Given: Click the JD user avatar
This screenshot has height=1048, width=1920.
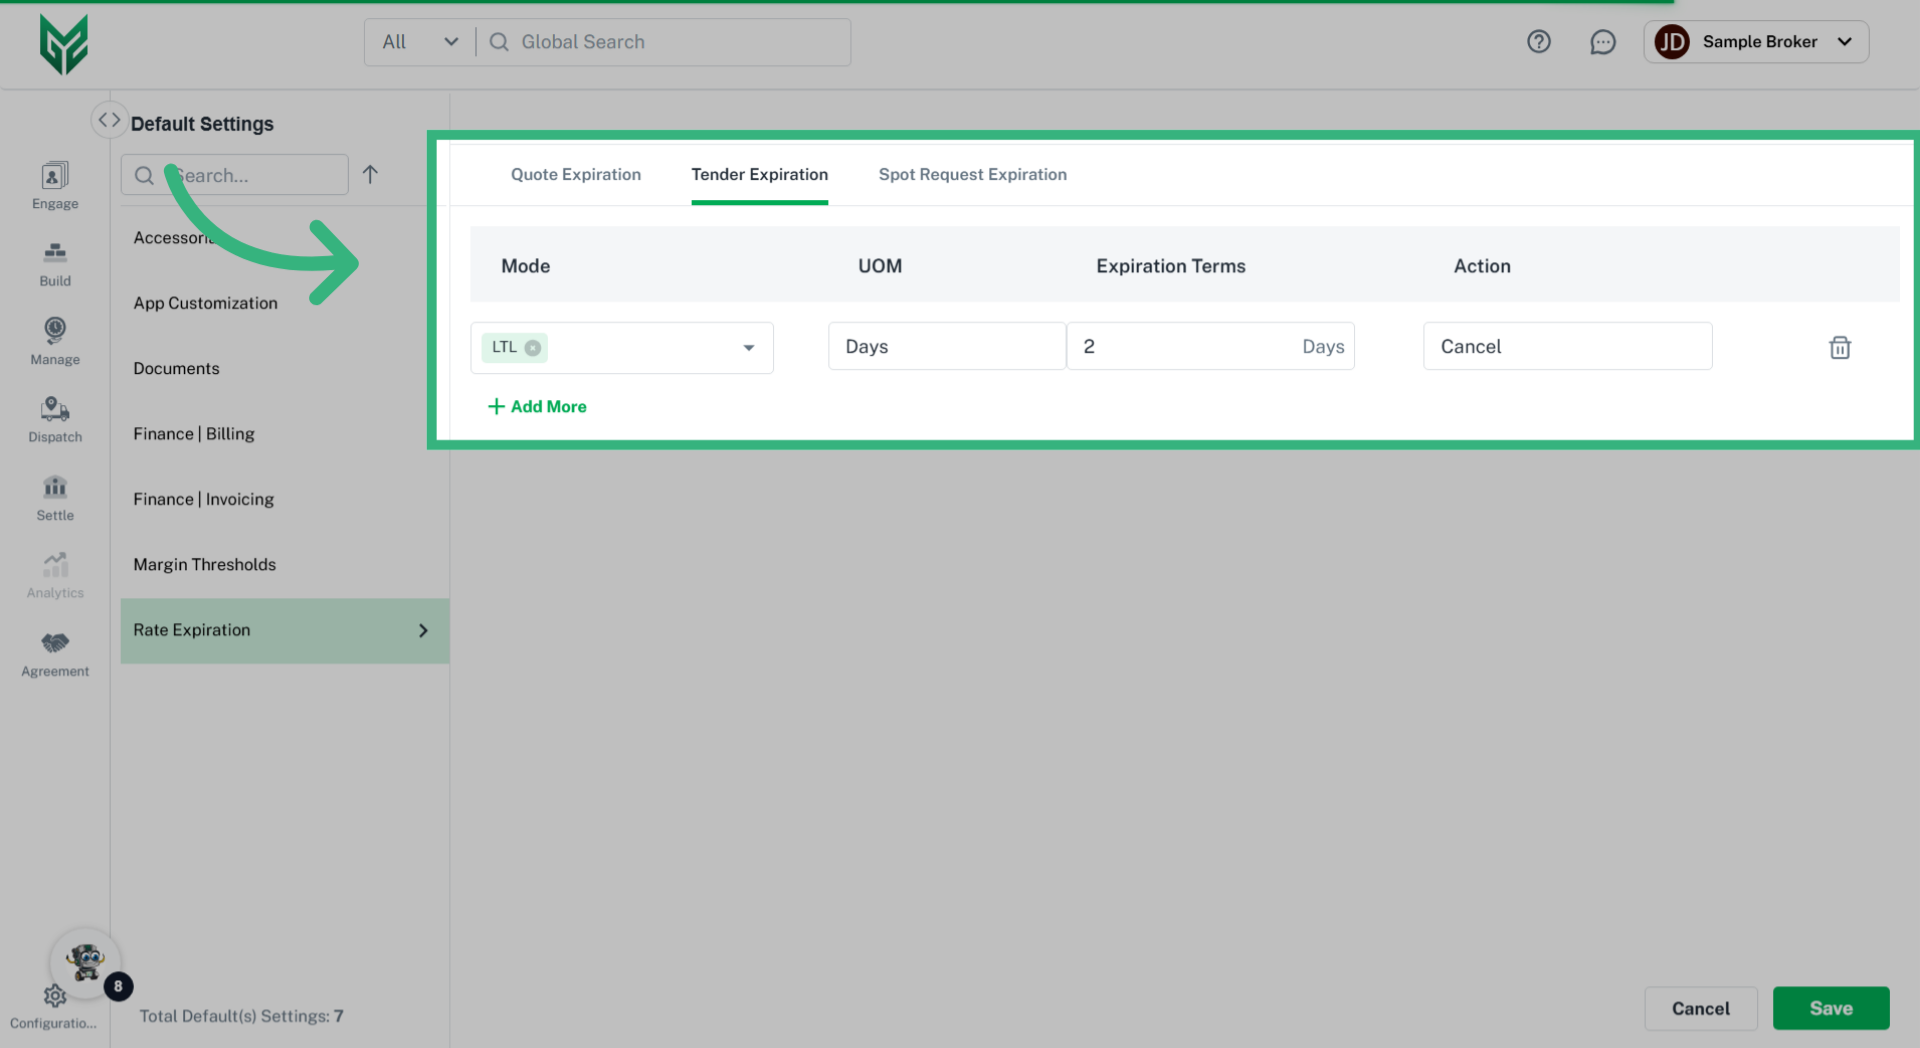Looking at the screenshot, I should (x=1672, y=42).
